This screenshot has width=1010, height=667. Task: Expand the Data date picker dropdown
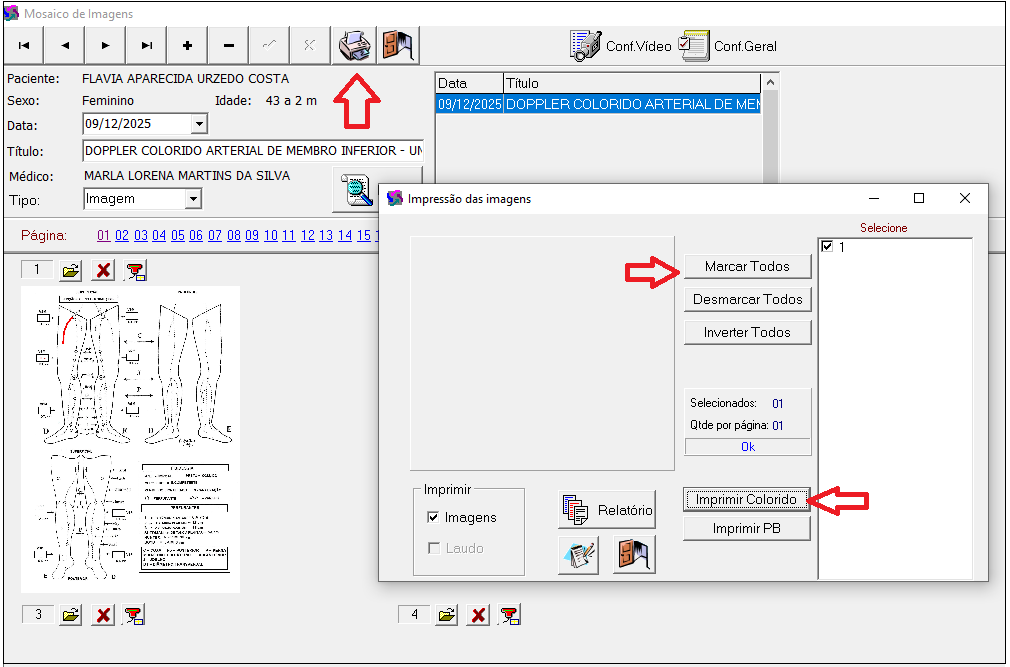(198, 124)
